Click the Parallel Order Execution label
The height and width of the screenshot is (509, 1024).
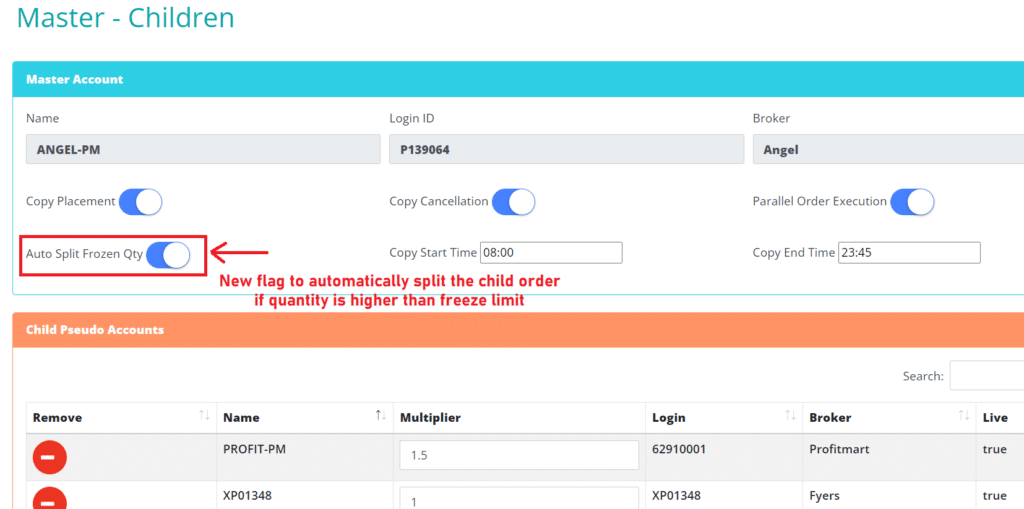(x=820, y=201)
